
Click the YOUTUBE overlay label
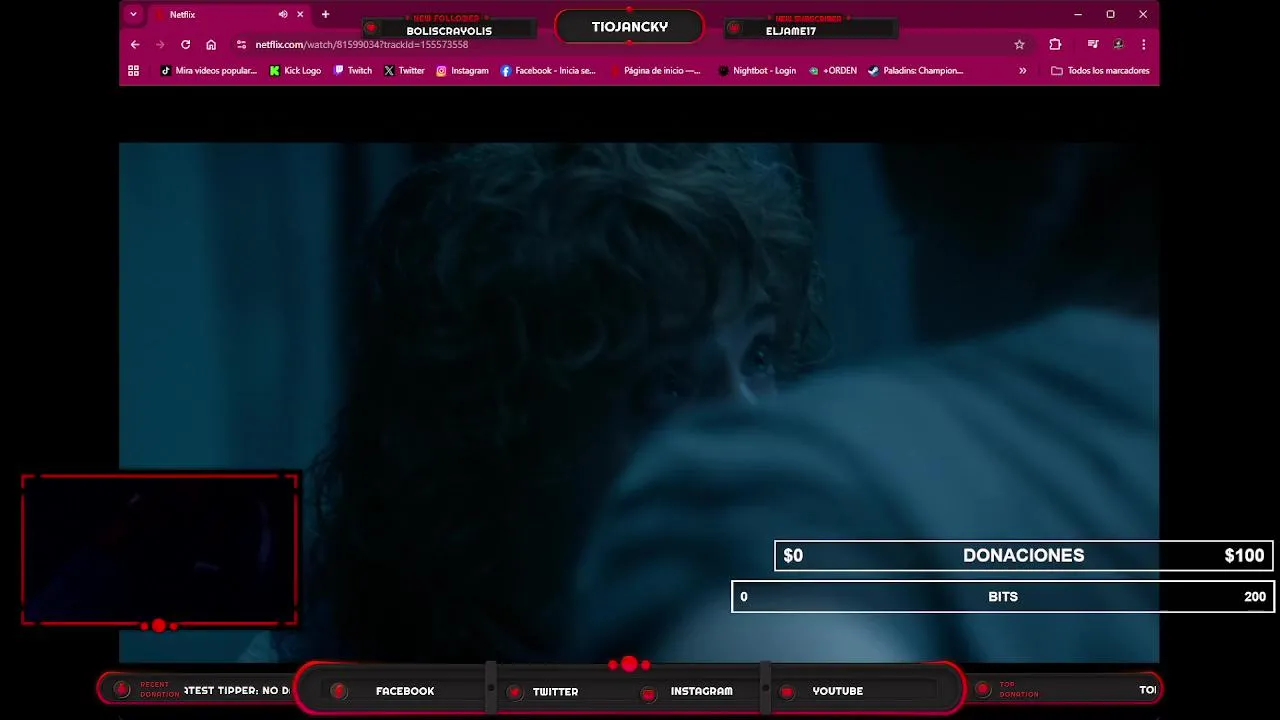(838, 691)
